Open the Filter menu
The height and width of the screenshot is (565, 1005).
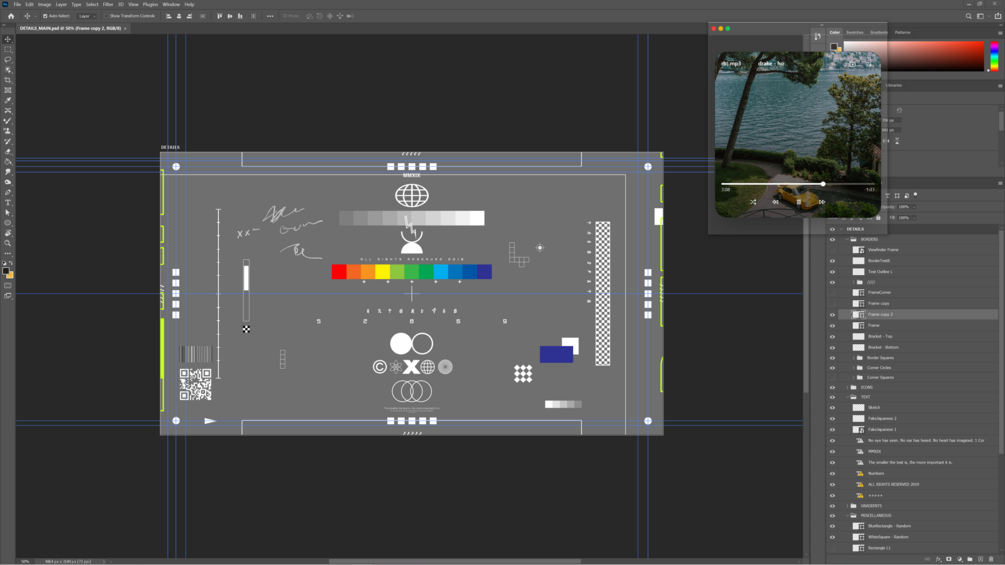click(x=108, y=4)
